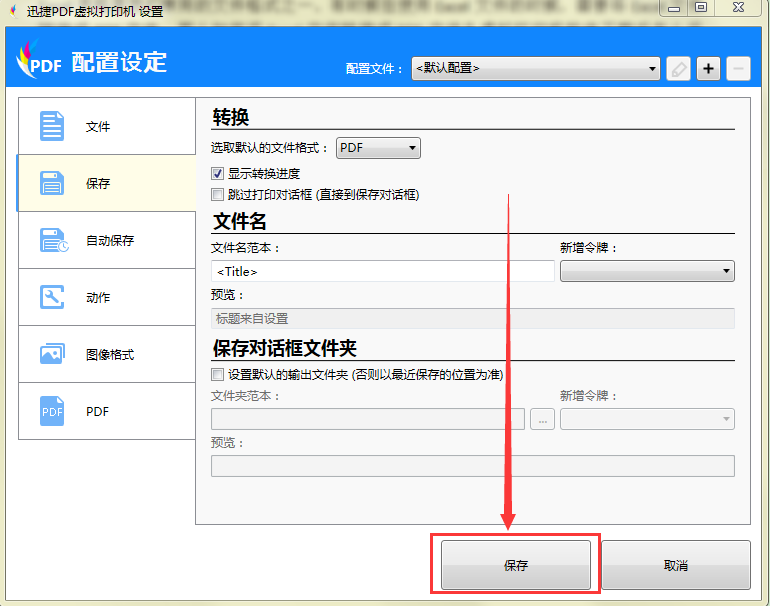
Task: Open the 自动保存 tab
Action: (107, 240)
